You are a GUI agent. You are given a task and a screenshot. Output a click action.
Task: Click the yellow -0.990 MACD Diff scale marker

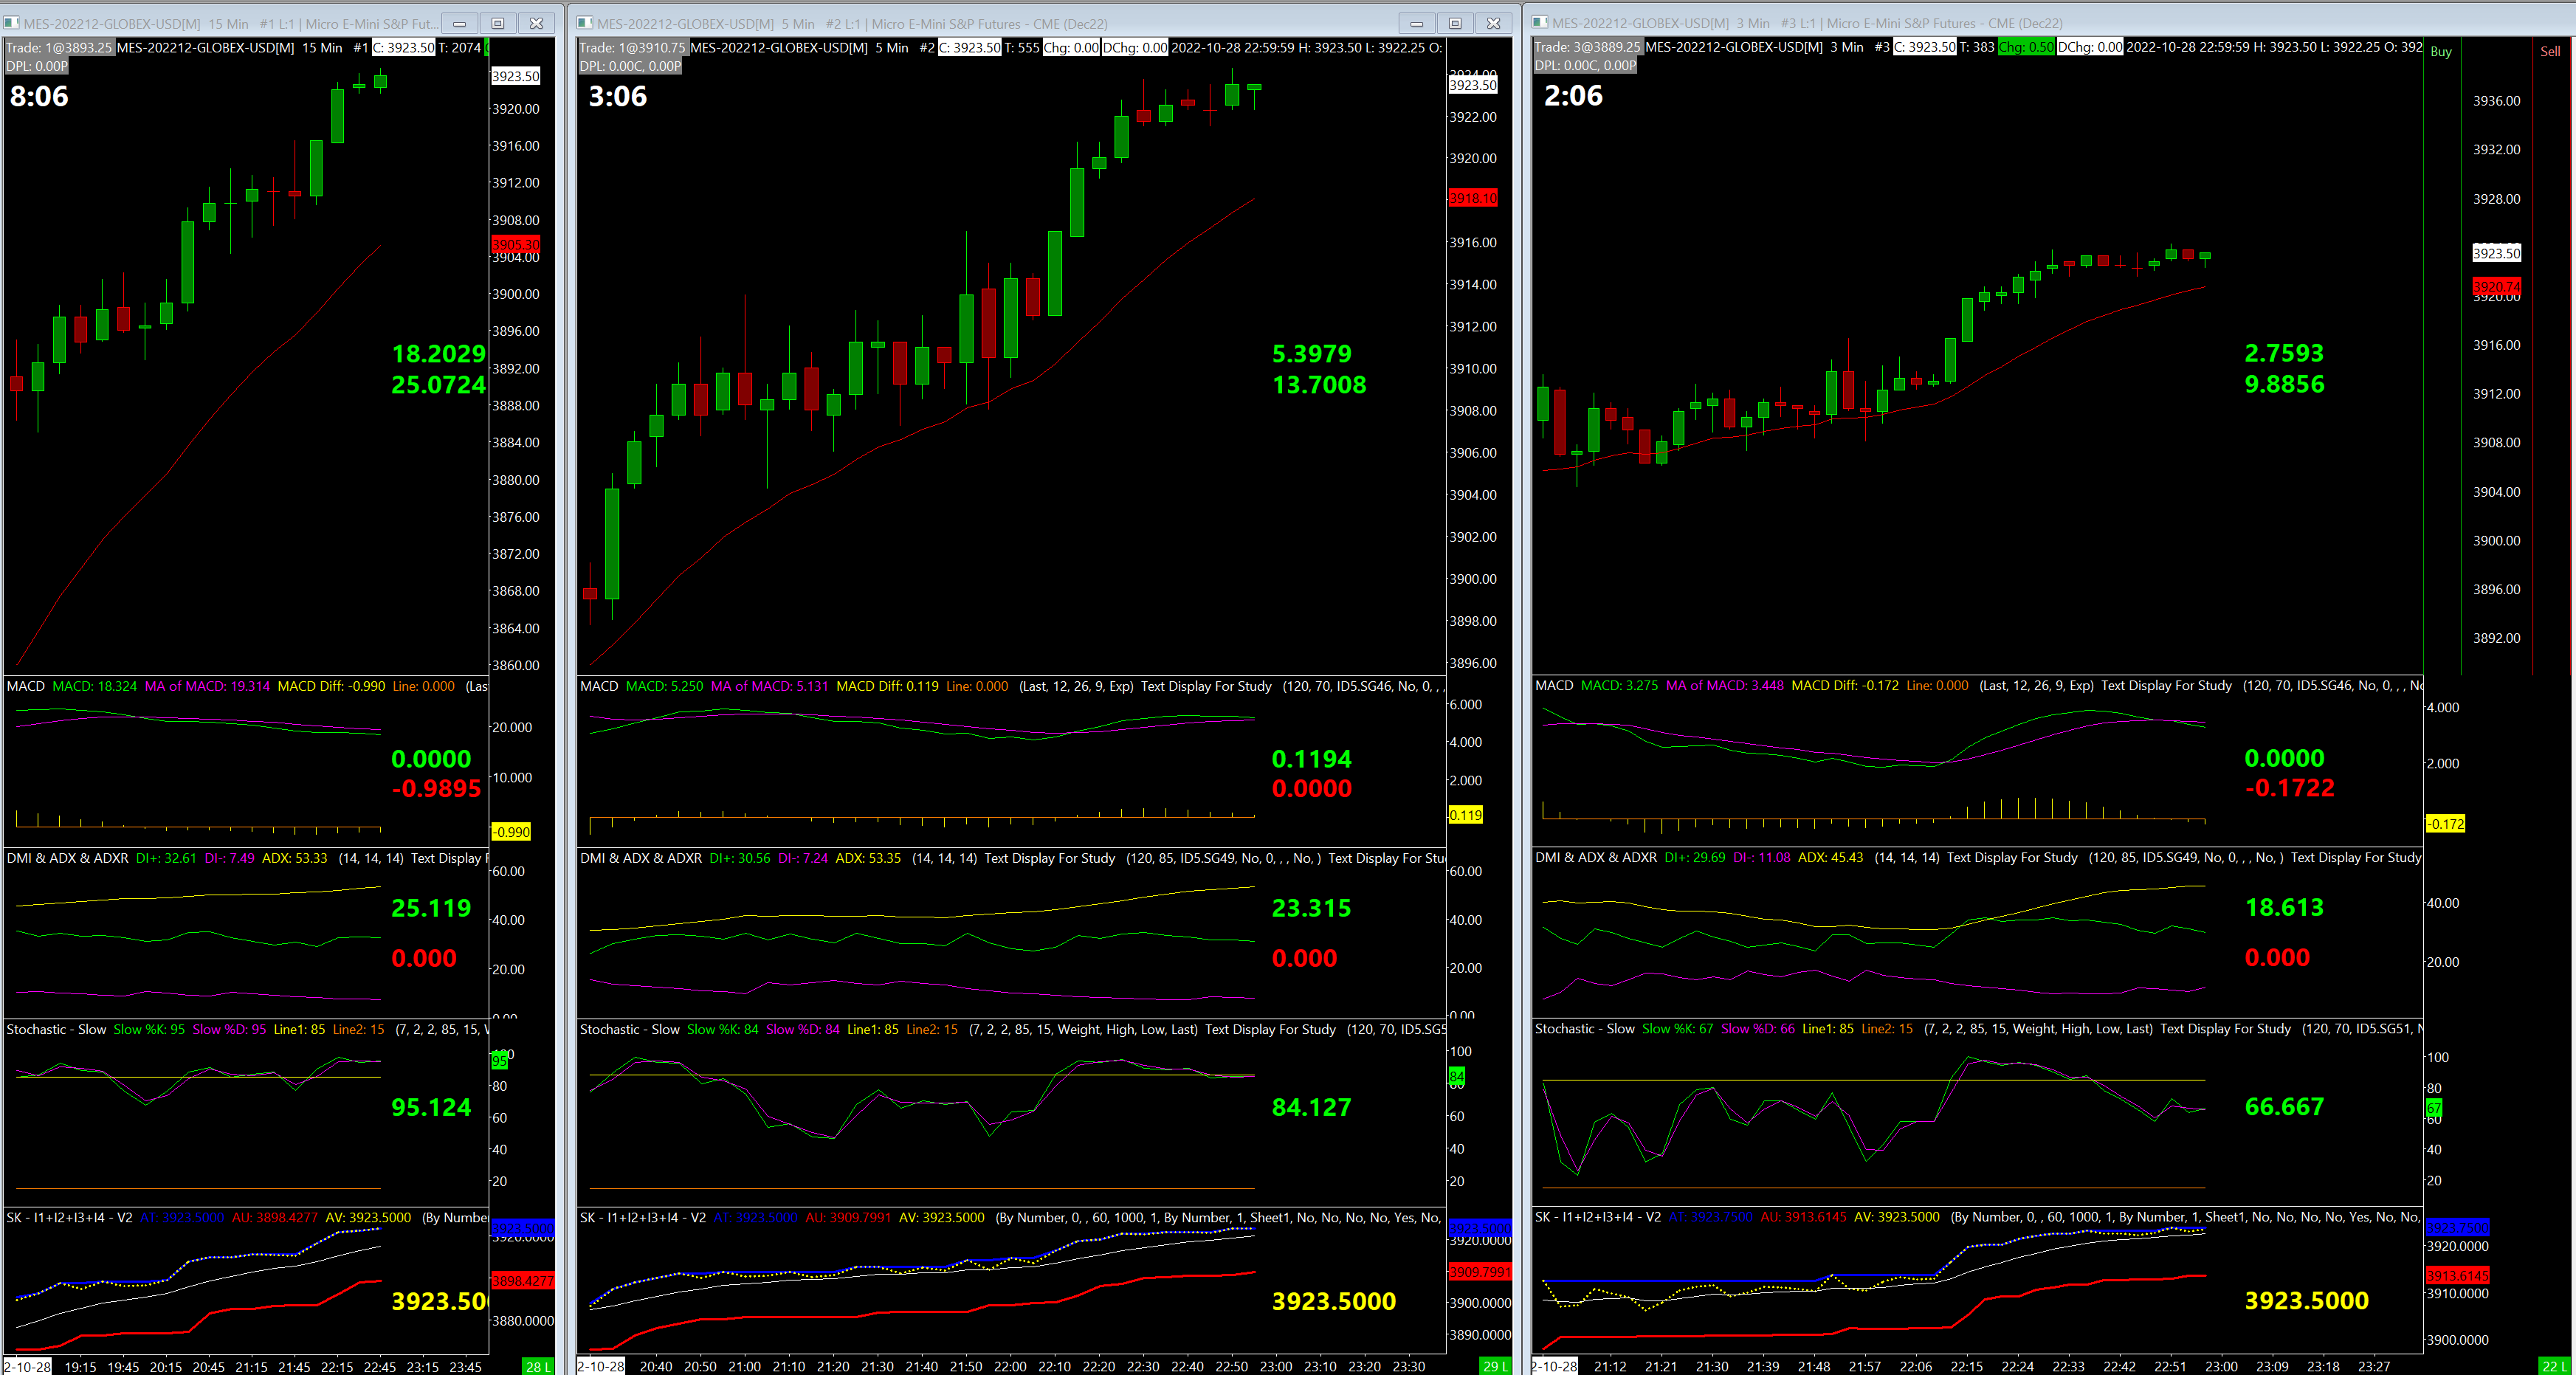[x=511, y=832]
